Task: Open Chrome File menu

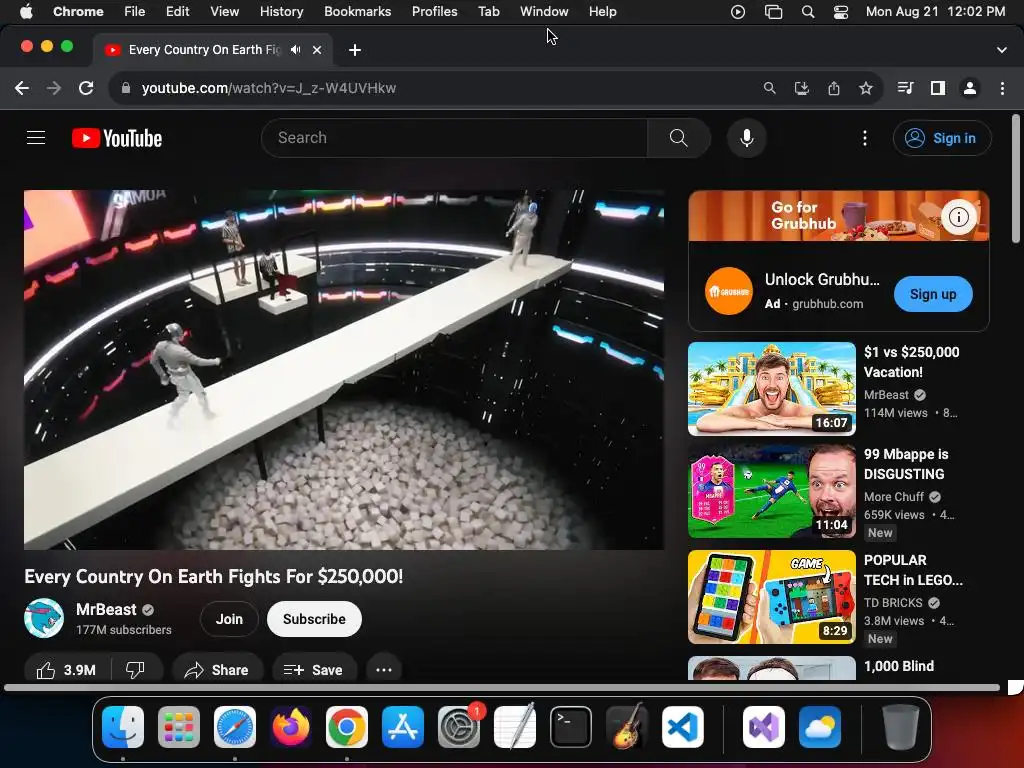Action: 135,12
